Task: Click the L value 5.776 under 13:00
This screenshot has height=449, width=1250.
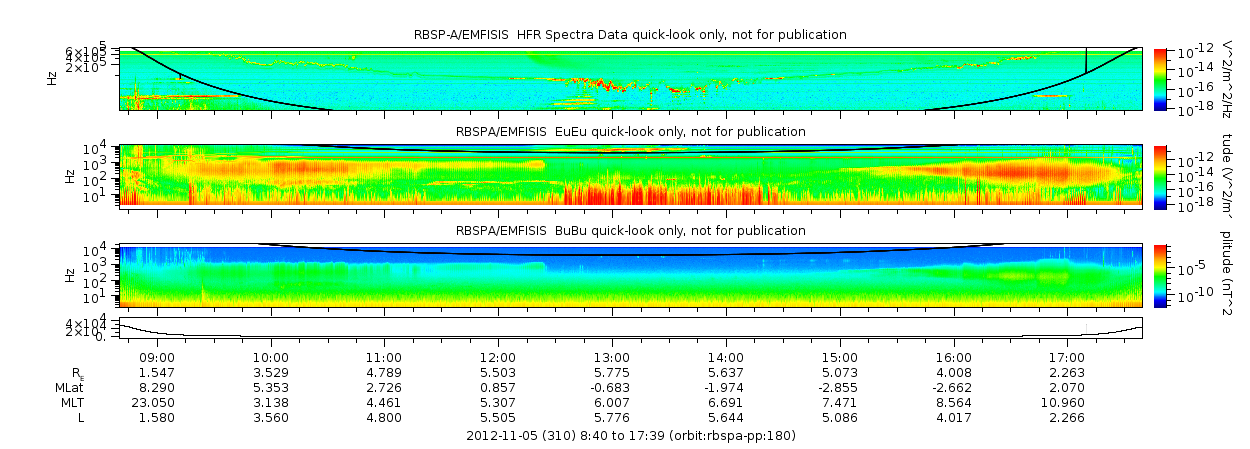Action: pos(612,417)
